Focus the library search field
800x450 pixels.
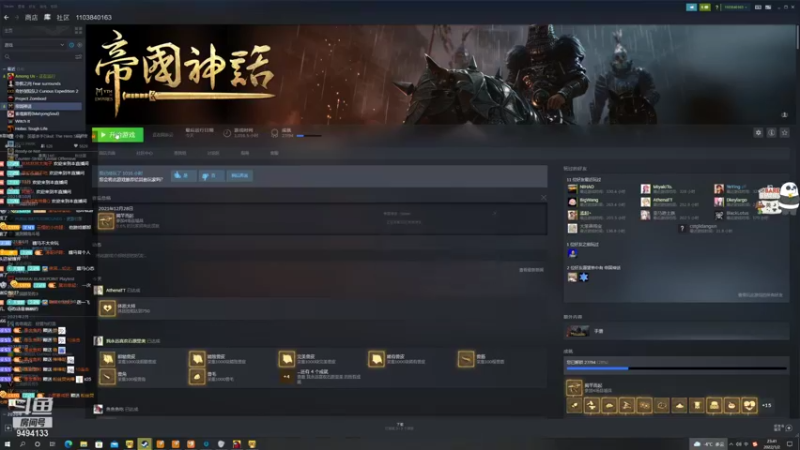click(38, 57)
